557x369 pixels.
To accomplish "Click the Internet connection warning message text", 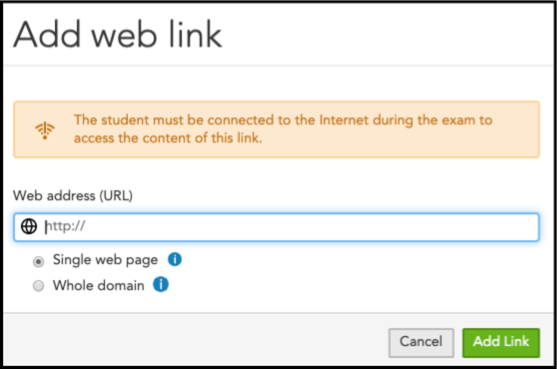I will pyautogui.click(x=283, y=129).
